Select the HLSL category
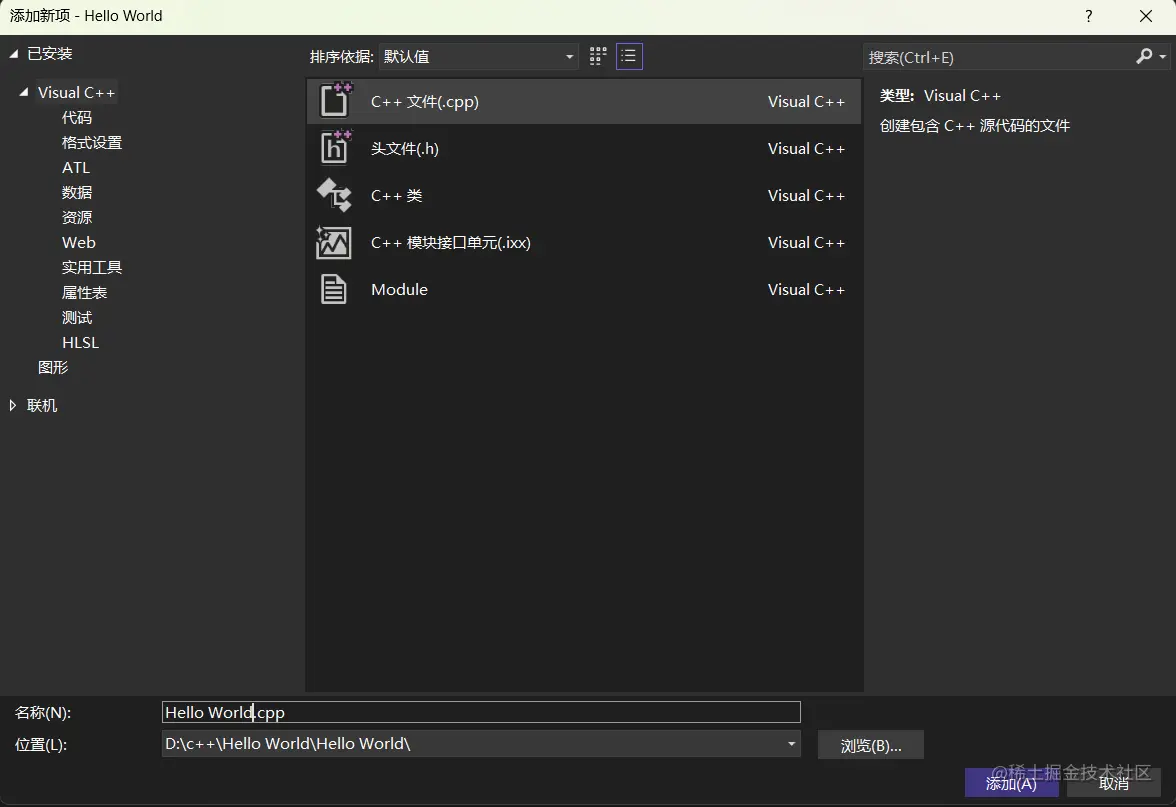Screen dimensions: 1176x807 pyautogui.click(x=80, y=343)
